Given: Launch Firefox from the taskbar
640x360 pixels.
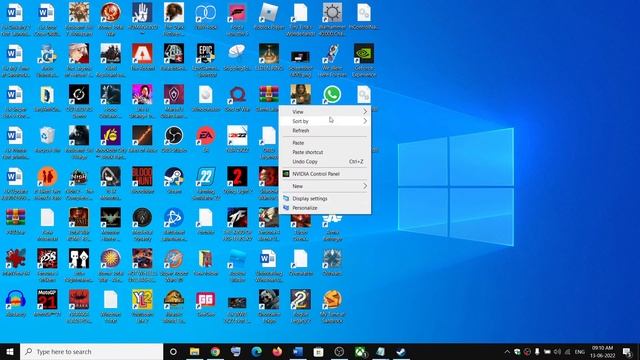Looking at the screenshot, I should 277,351.
